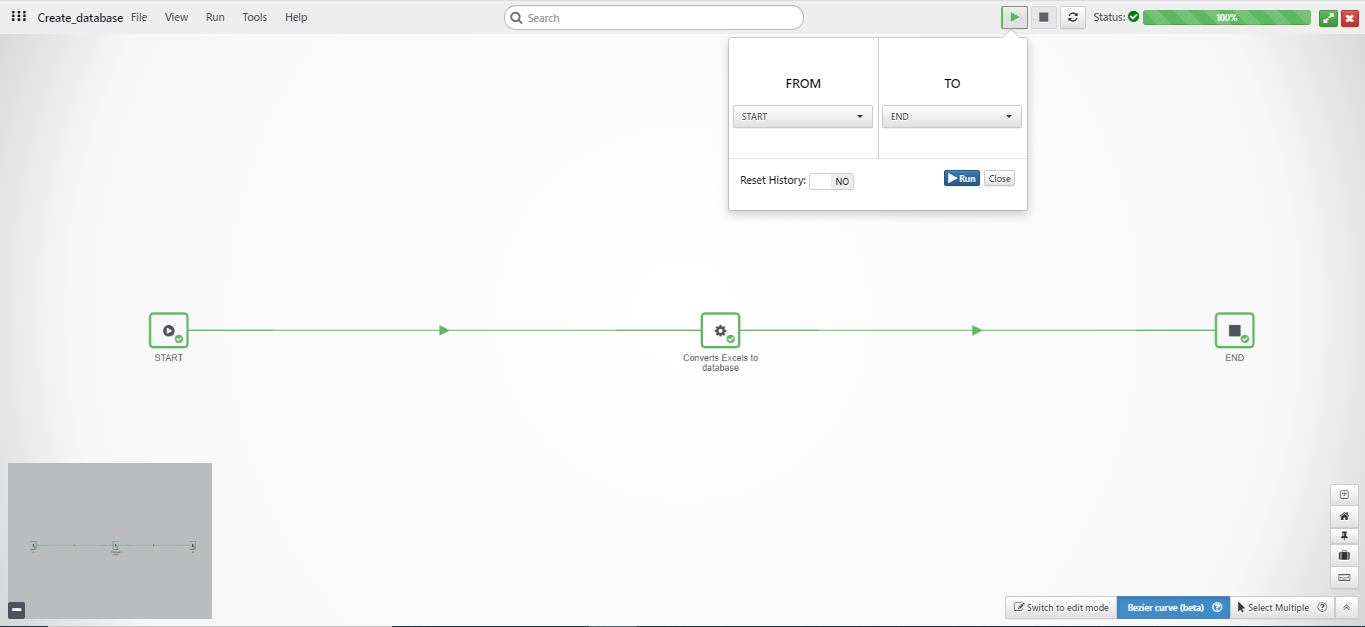The height and width of the screenshot is (627, 1365).
Task: Click the Refresh status icon
Action: (x=1072, y=17)
